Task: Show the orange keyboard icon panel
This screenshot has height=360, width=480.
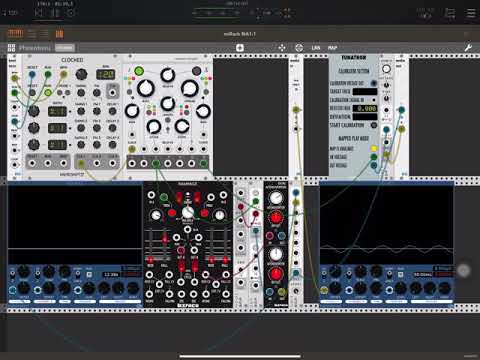Action: (15, 33)
